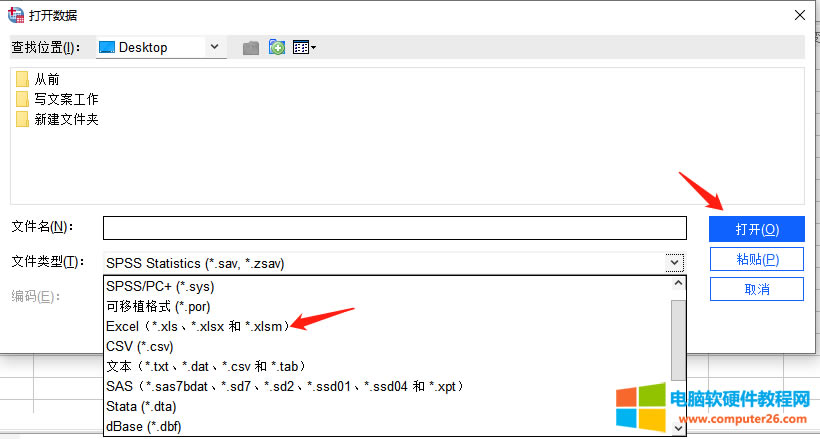Click the up one level folder icon
Screen dimensions: 820x439
pos(251,47)
